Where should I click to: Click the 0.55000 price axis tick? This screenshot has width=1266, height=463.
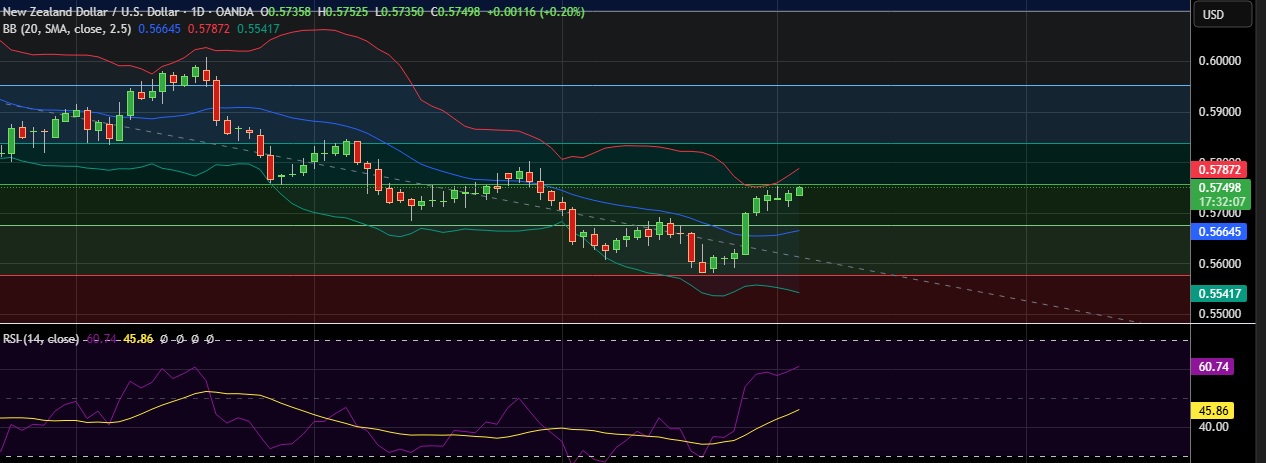[1219, 314]
